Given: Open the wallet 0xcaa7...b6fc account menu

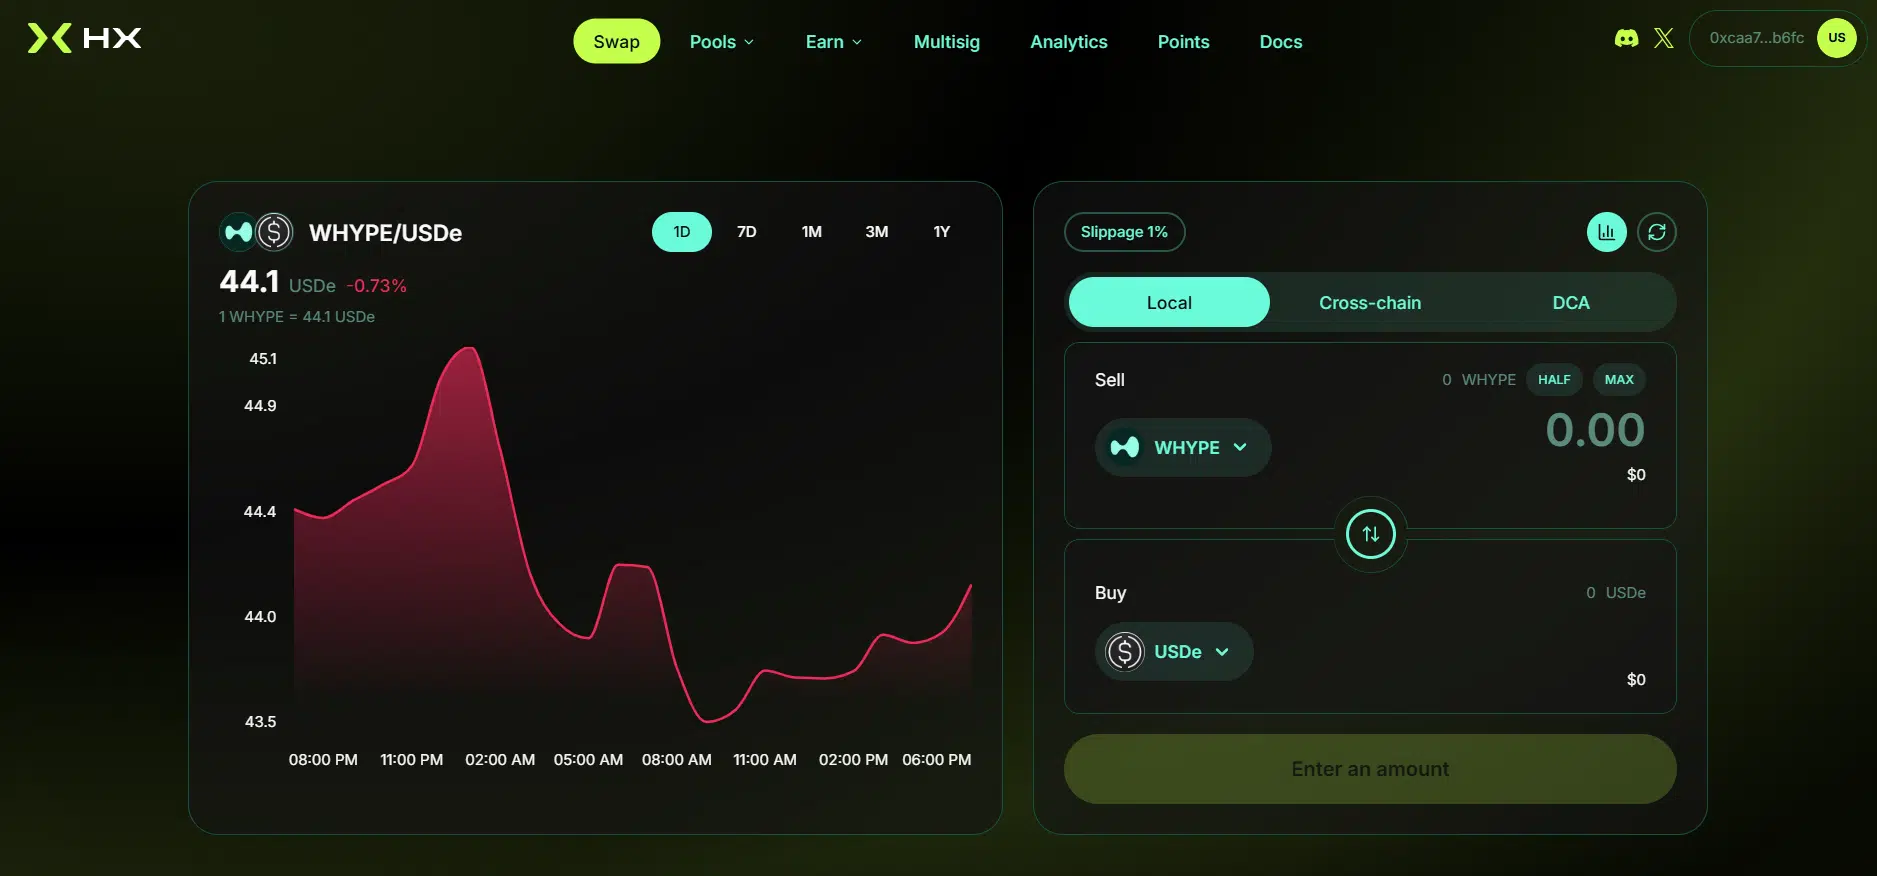Looking at the screenshot, I should tap(1777, 38).
